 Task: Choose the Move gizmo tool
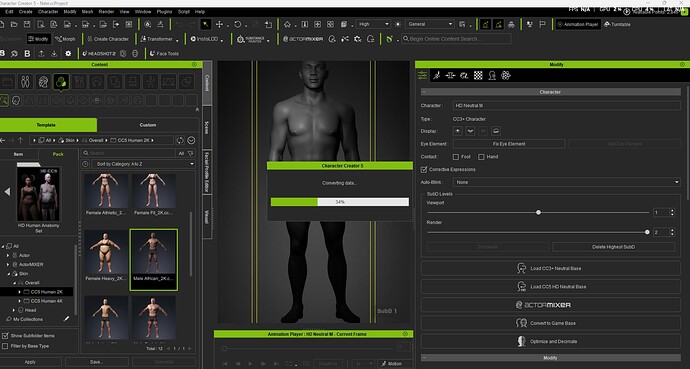point(219,24)
